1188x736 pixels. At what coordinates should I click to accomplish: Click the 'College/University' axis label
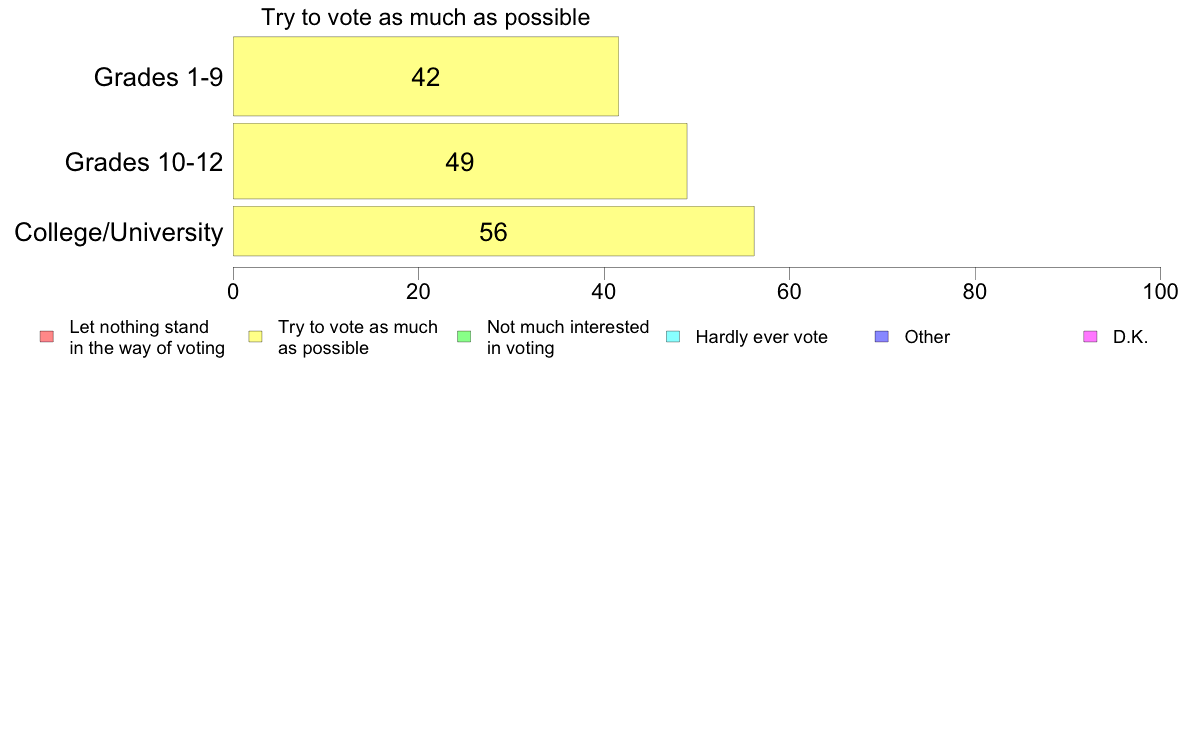(119, 232)
